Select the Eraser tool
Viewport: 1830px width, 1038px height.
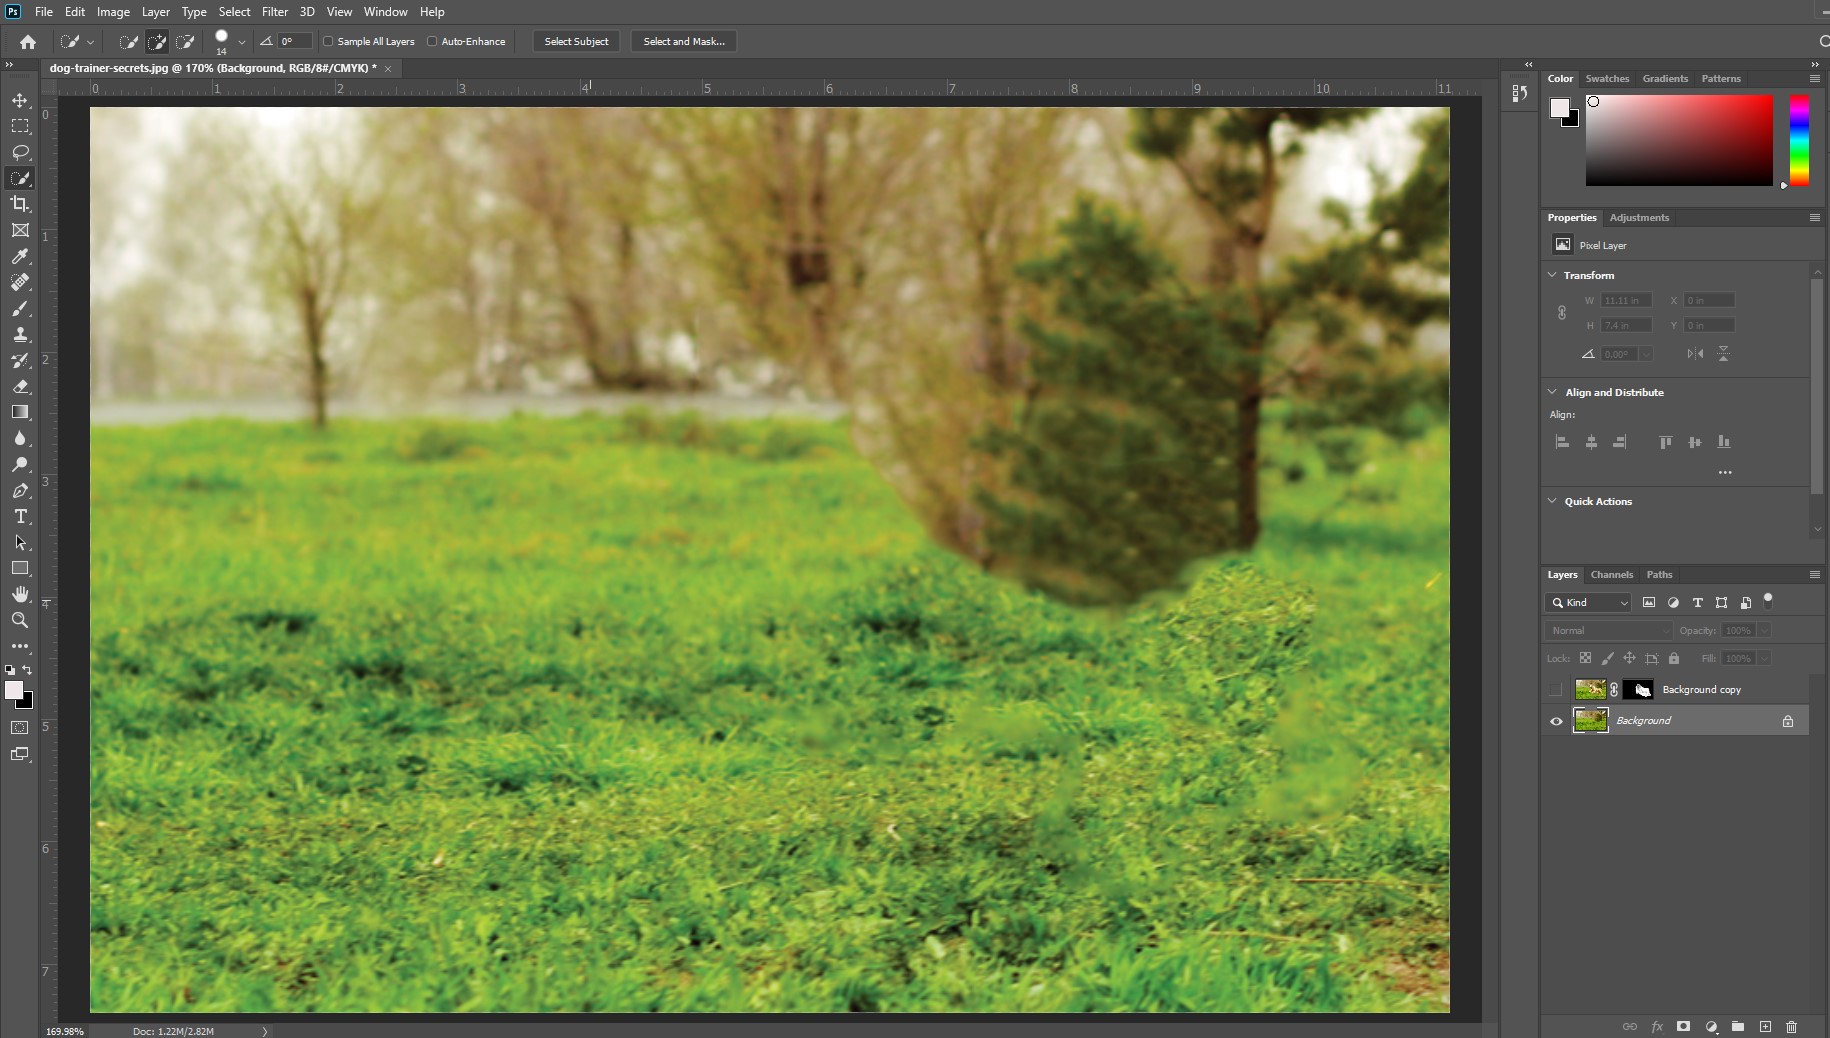click(20, 386)
